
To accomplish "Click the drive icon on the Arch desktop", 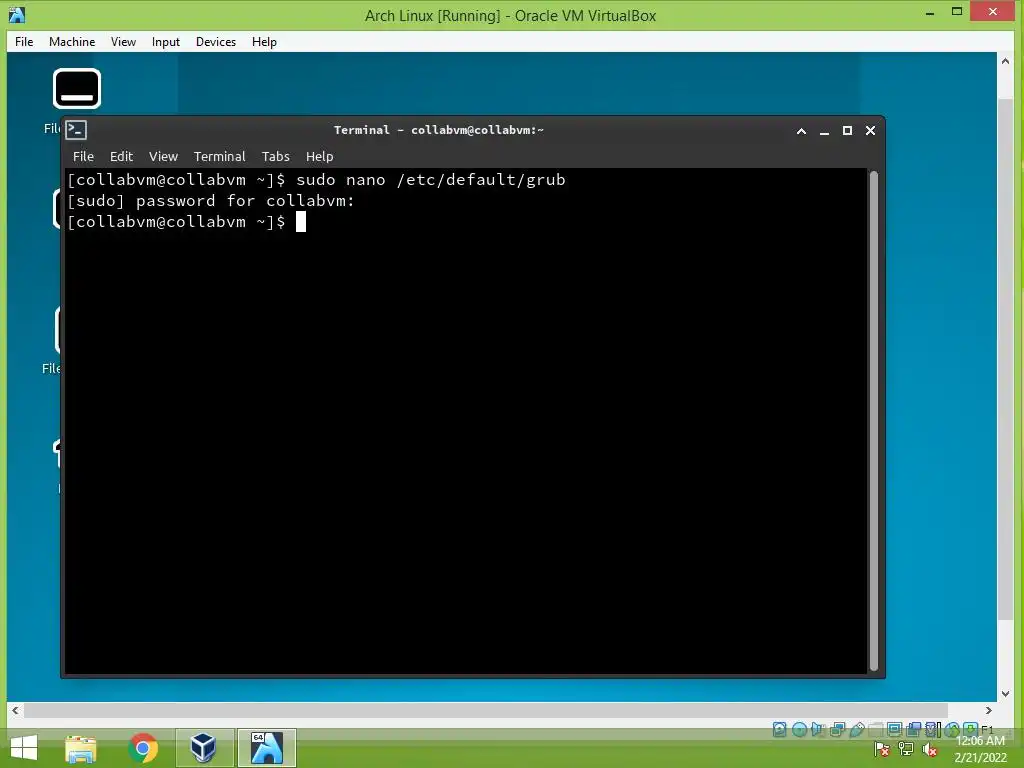I will click(77, 88).
